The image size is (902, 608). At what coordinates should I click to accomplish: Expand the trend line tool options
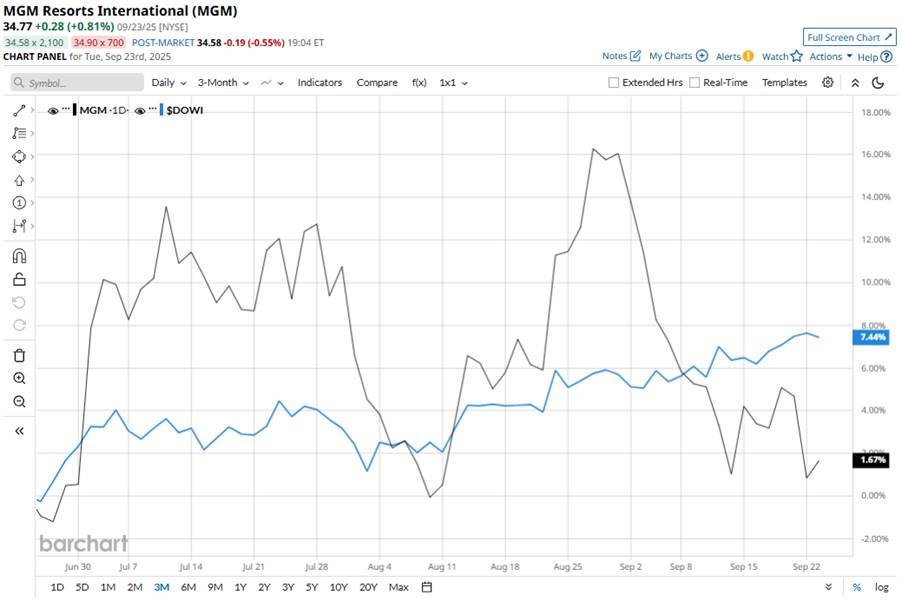[32, 110]
